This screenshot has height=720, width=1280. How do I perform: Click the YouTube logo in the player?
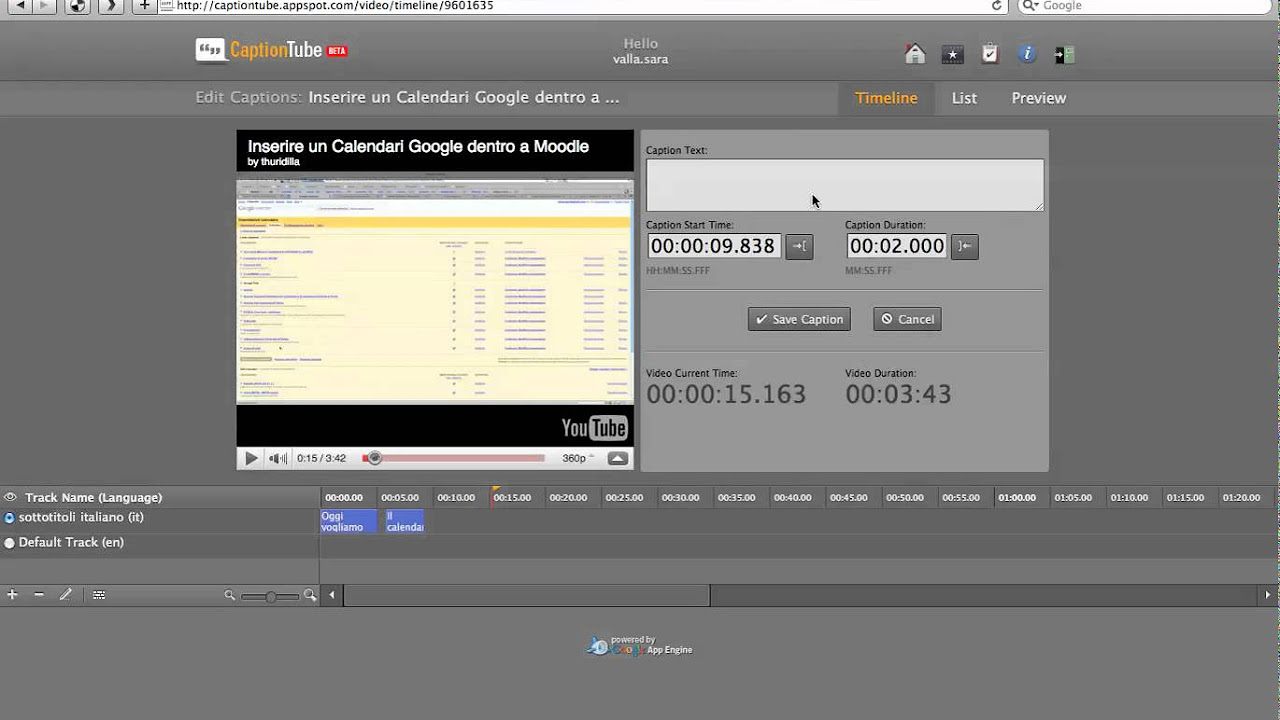(594, 428)
